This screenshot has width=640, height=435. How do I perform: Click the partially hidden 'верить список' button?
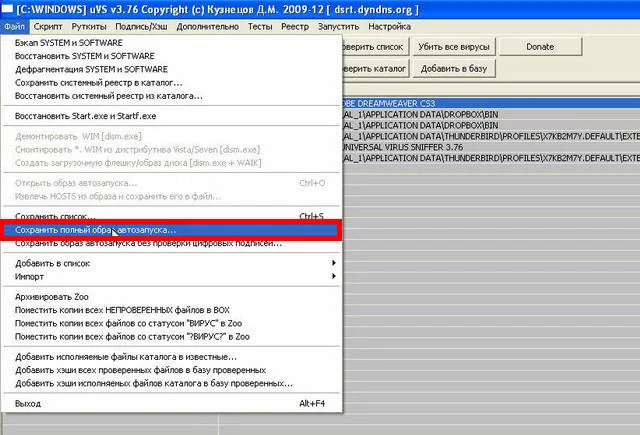point(376,47)
